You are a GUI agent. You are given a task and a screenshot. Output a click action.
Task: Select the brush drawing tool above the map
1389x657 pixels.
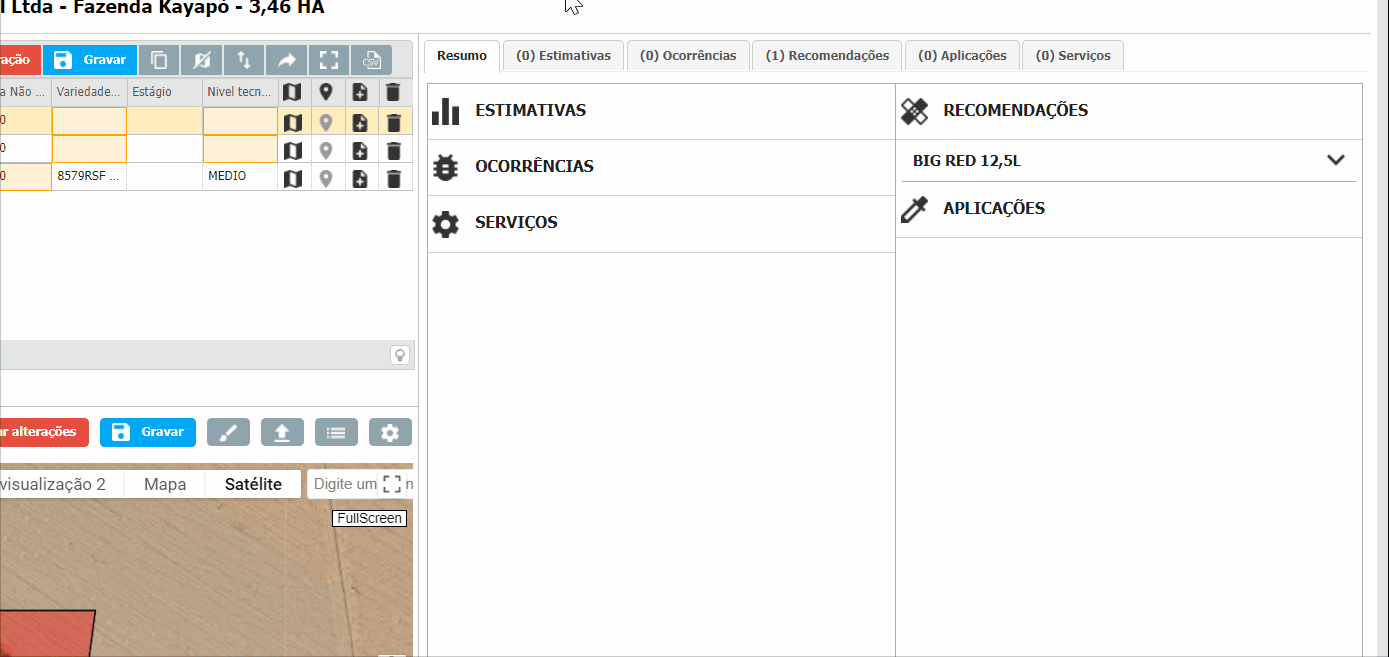click(228, 432)
